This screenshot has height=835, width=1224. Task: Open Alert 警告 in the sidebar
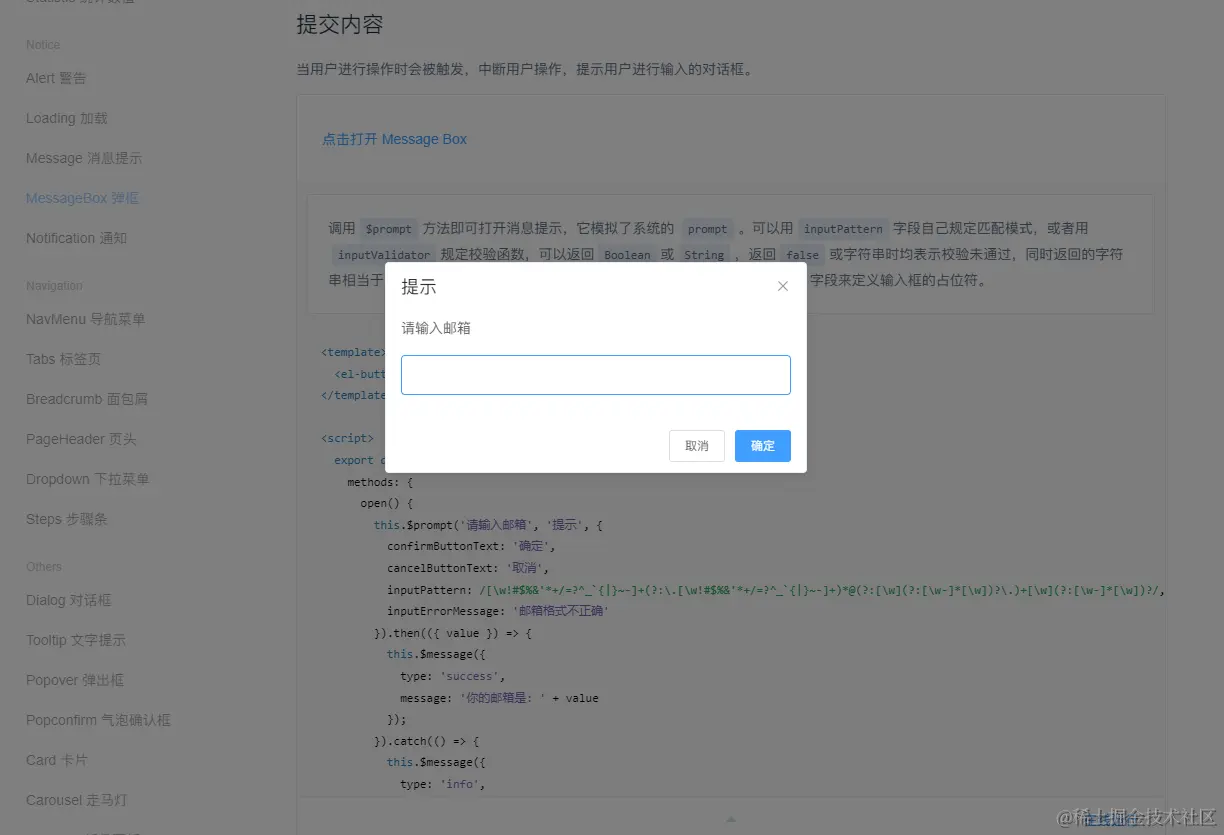(56, 78)
